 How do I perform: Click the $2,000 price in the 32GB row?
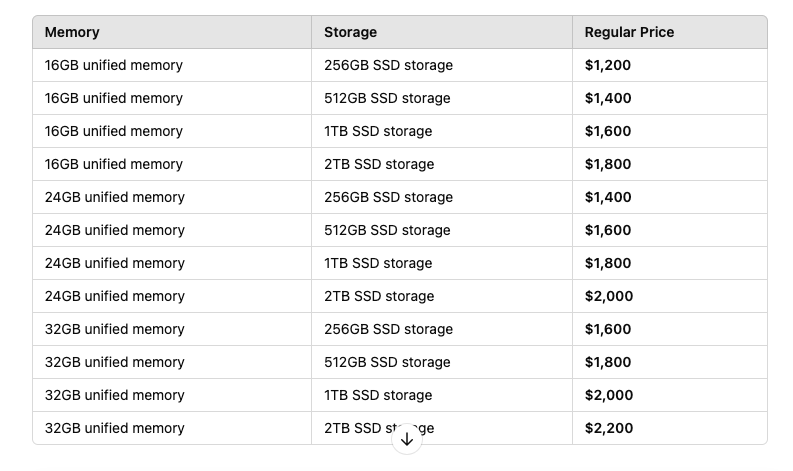[609, 395]
